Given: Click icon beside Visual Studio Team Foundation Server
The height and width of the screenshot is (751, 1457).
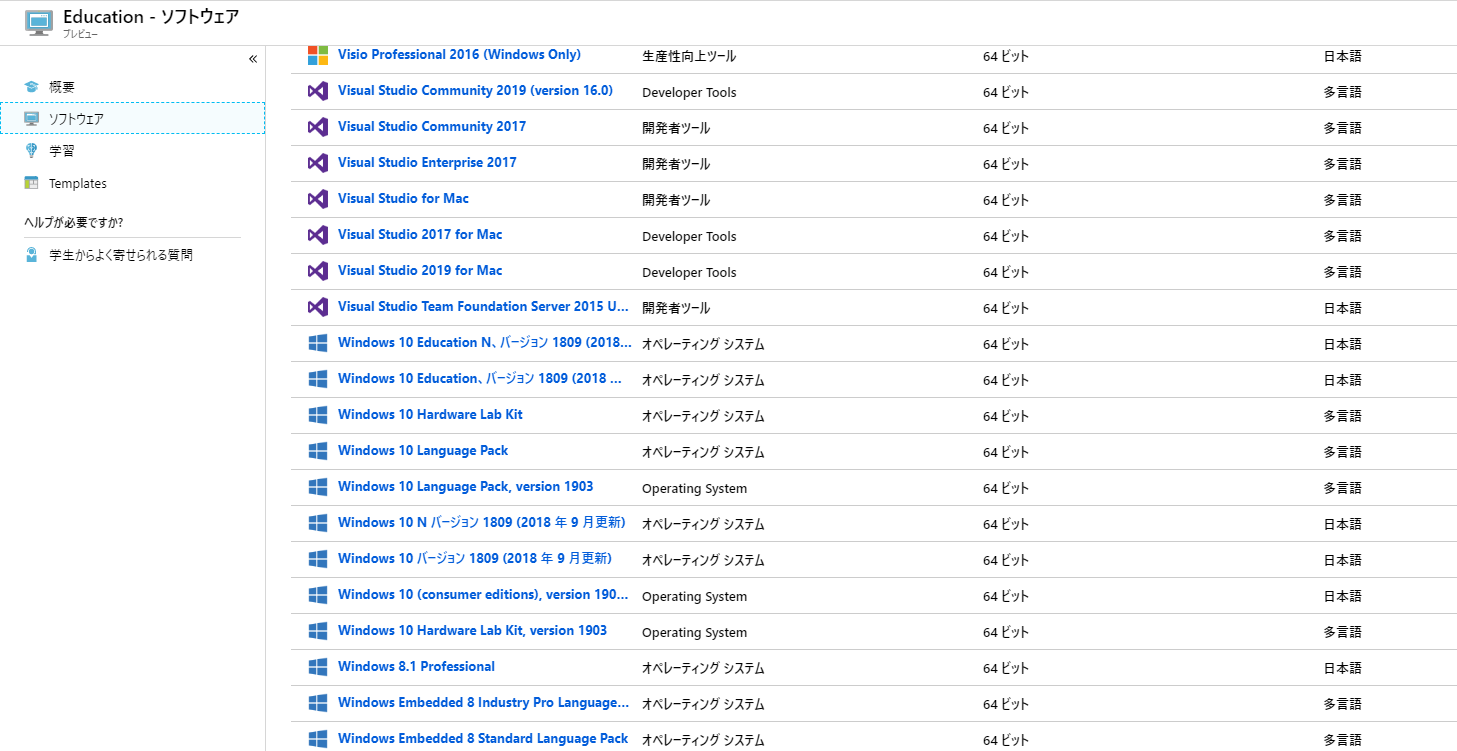Looking at the screenshot, I should click(x=318, y=307).
